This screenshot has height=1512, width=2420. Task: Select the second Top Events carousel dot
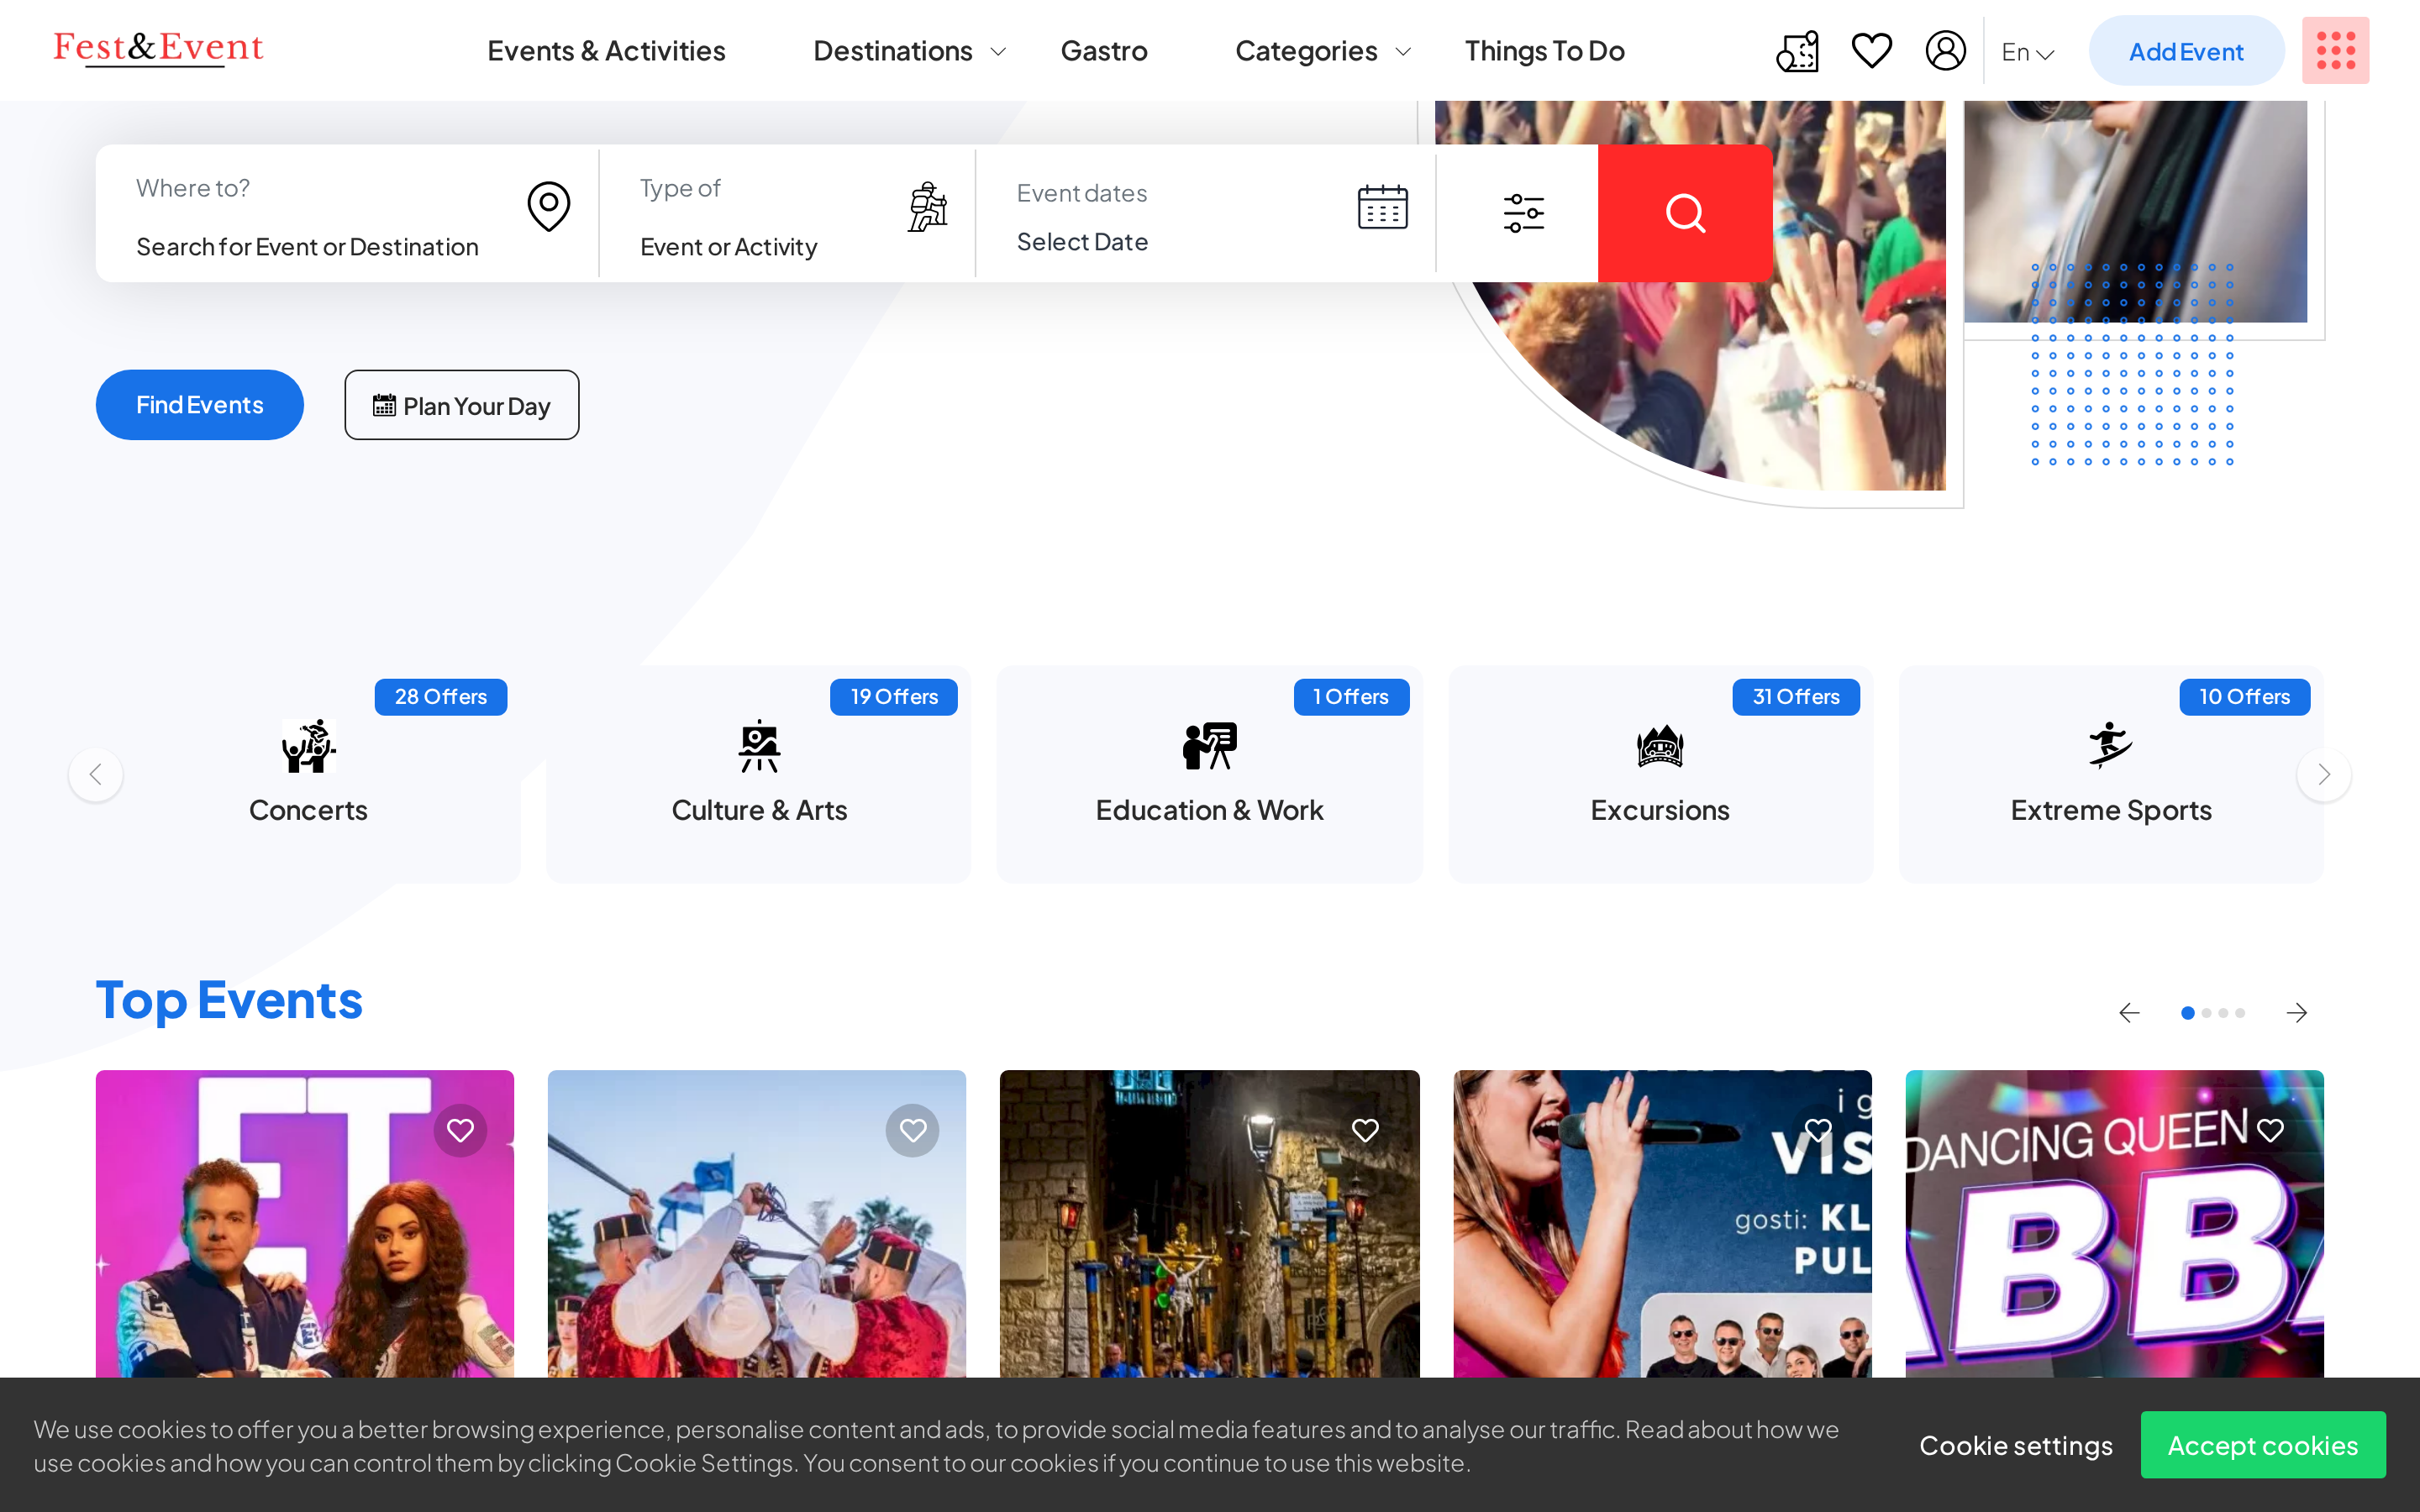(2206, 1013)
